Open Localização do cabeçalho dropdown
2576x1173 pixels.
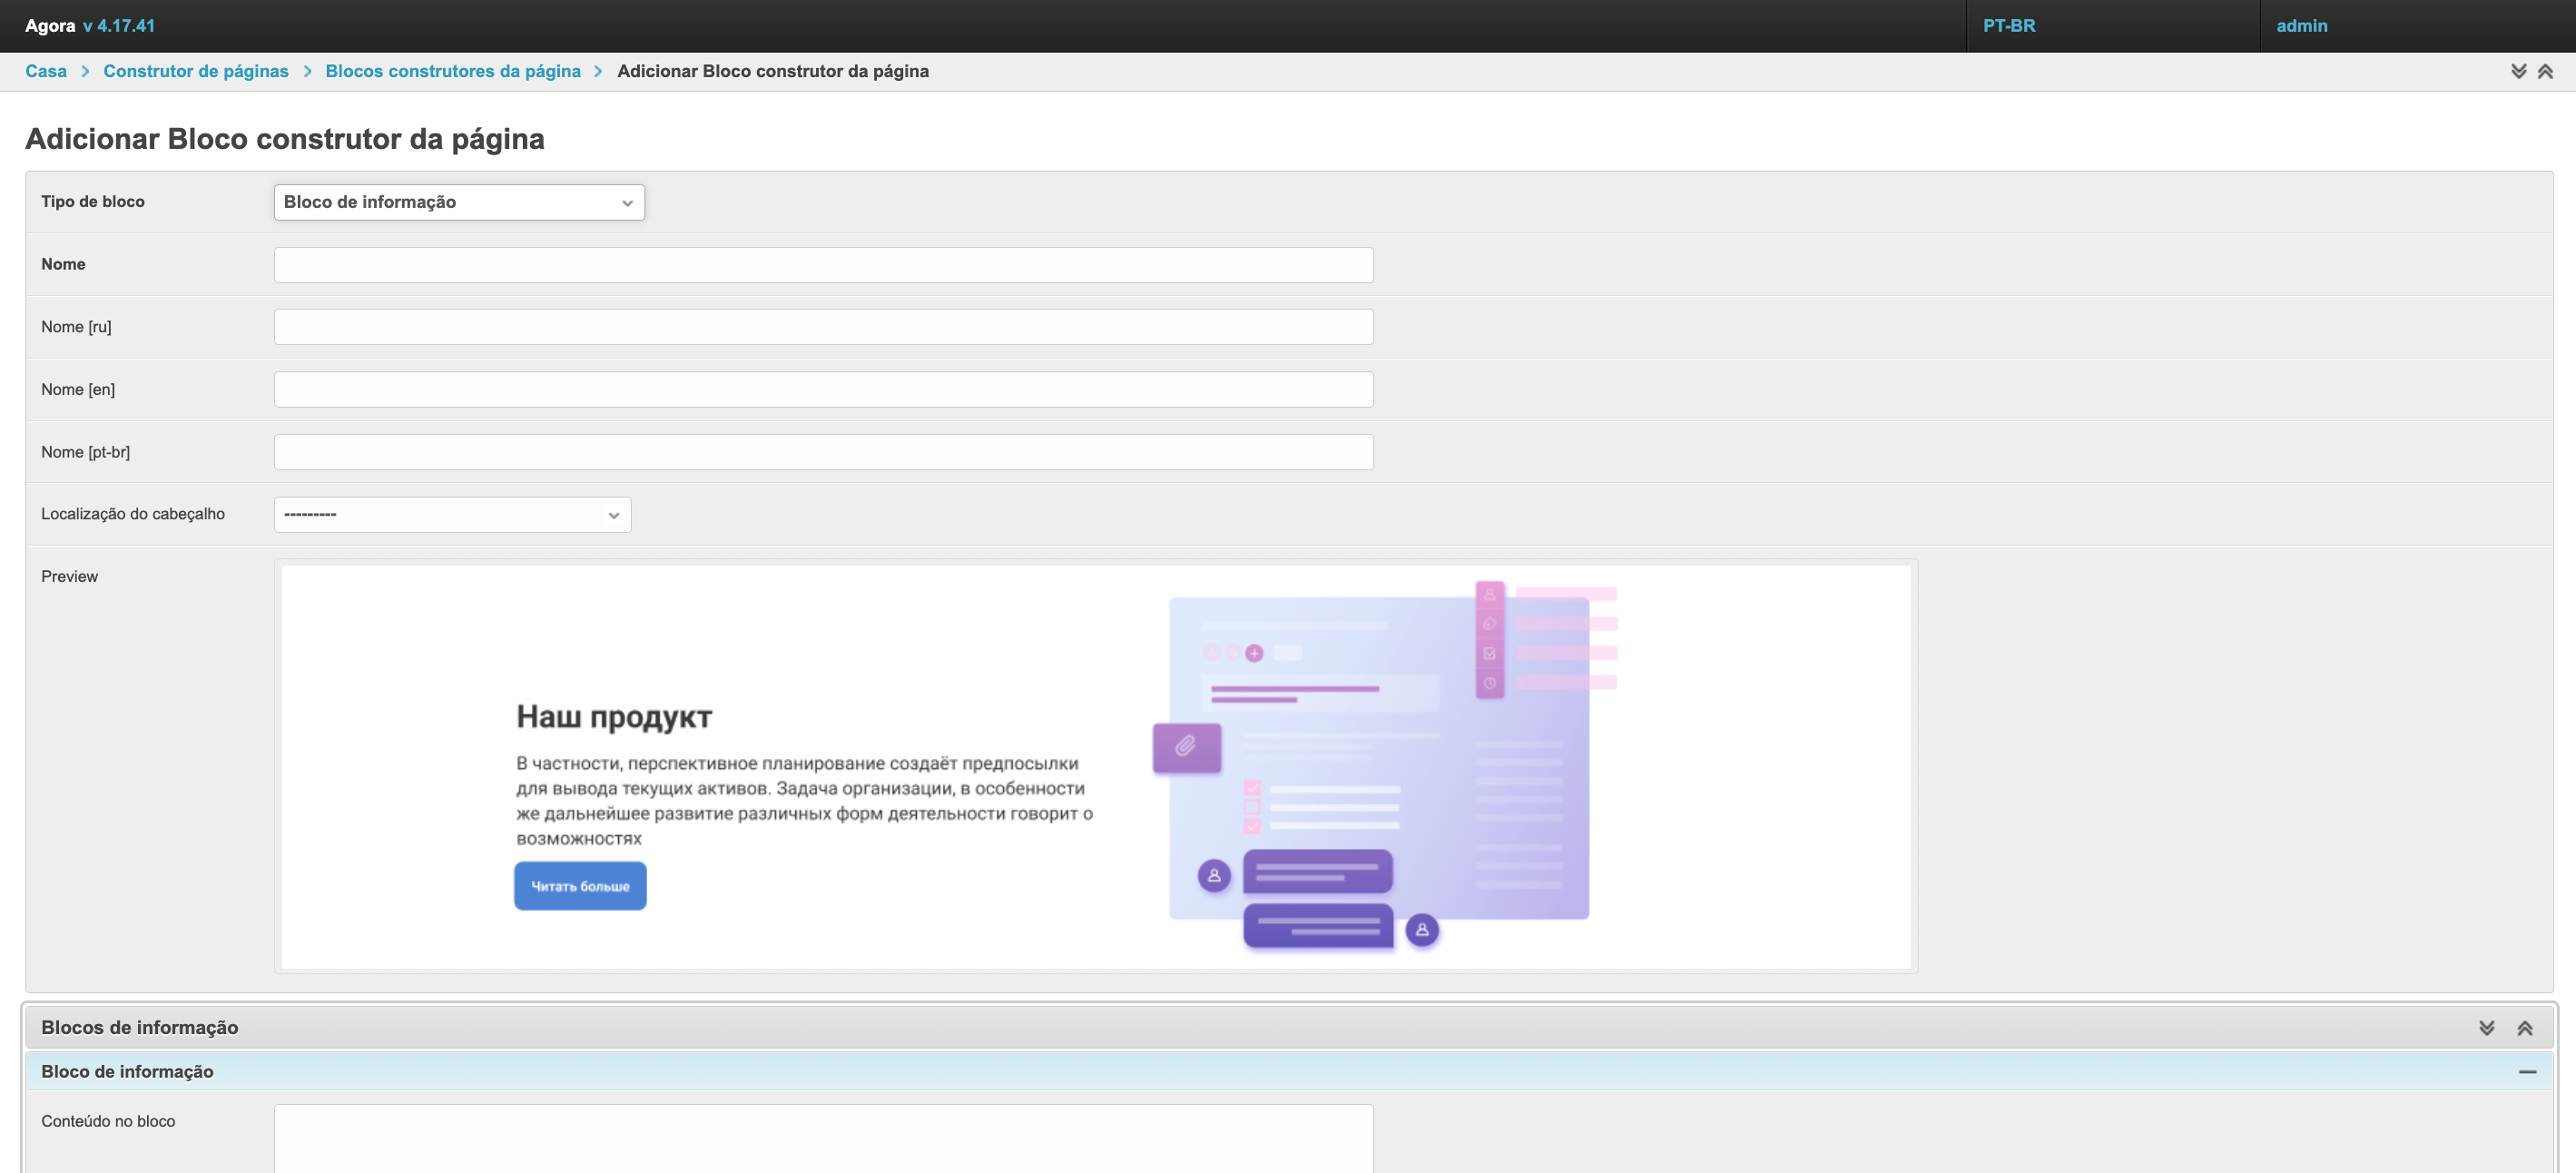pyautogui.click(x=452, y=515)
